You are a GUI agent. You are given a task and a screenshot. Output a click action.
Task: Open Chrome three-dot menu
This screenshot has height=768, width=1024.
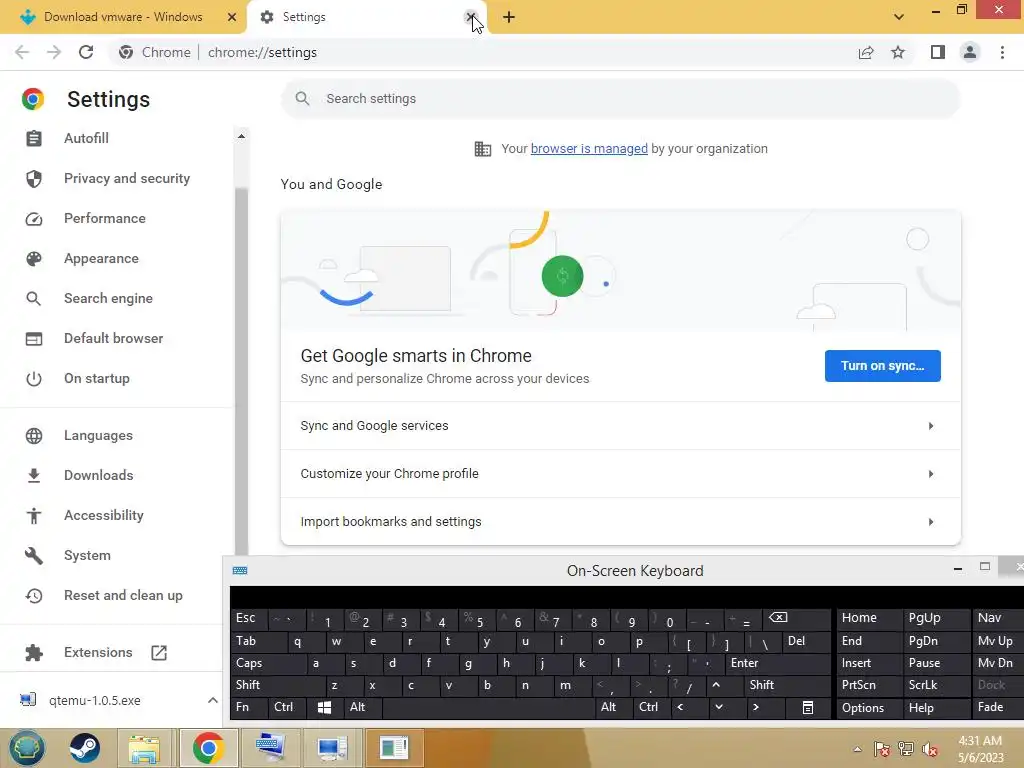click(1002, 52)
